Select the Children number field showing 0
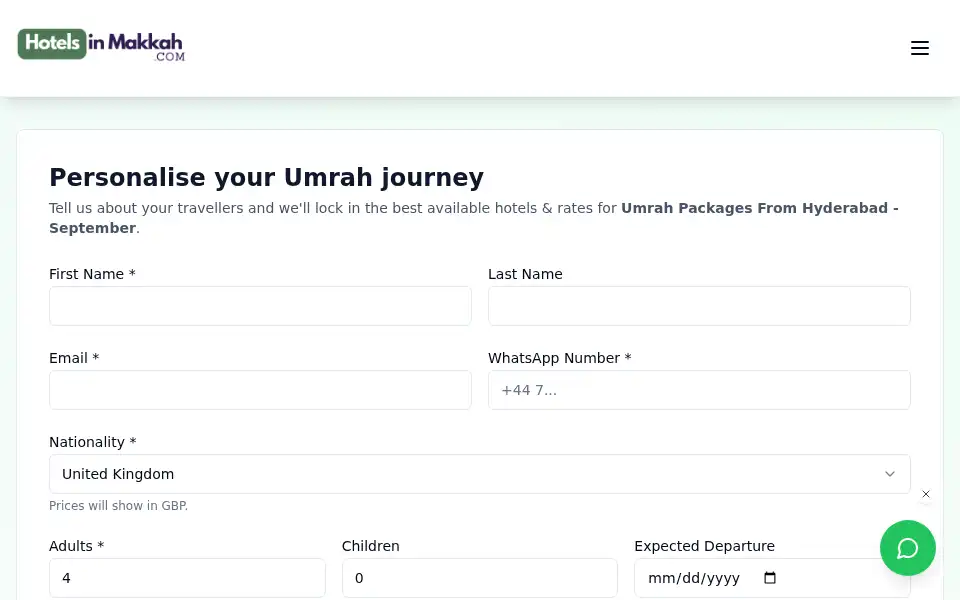This screenshot has width=960, height=600. 479,578
